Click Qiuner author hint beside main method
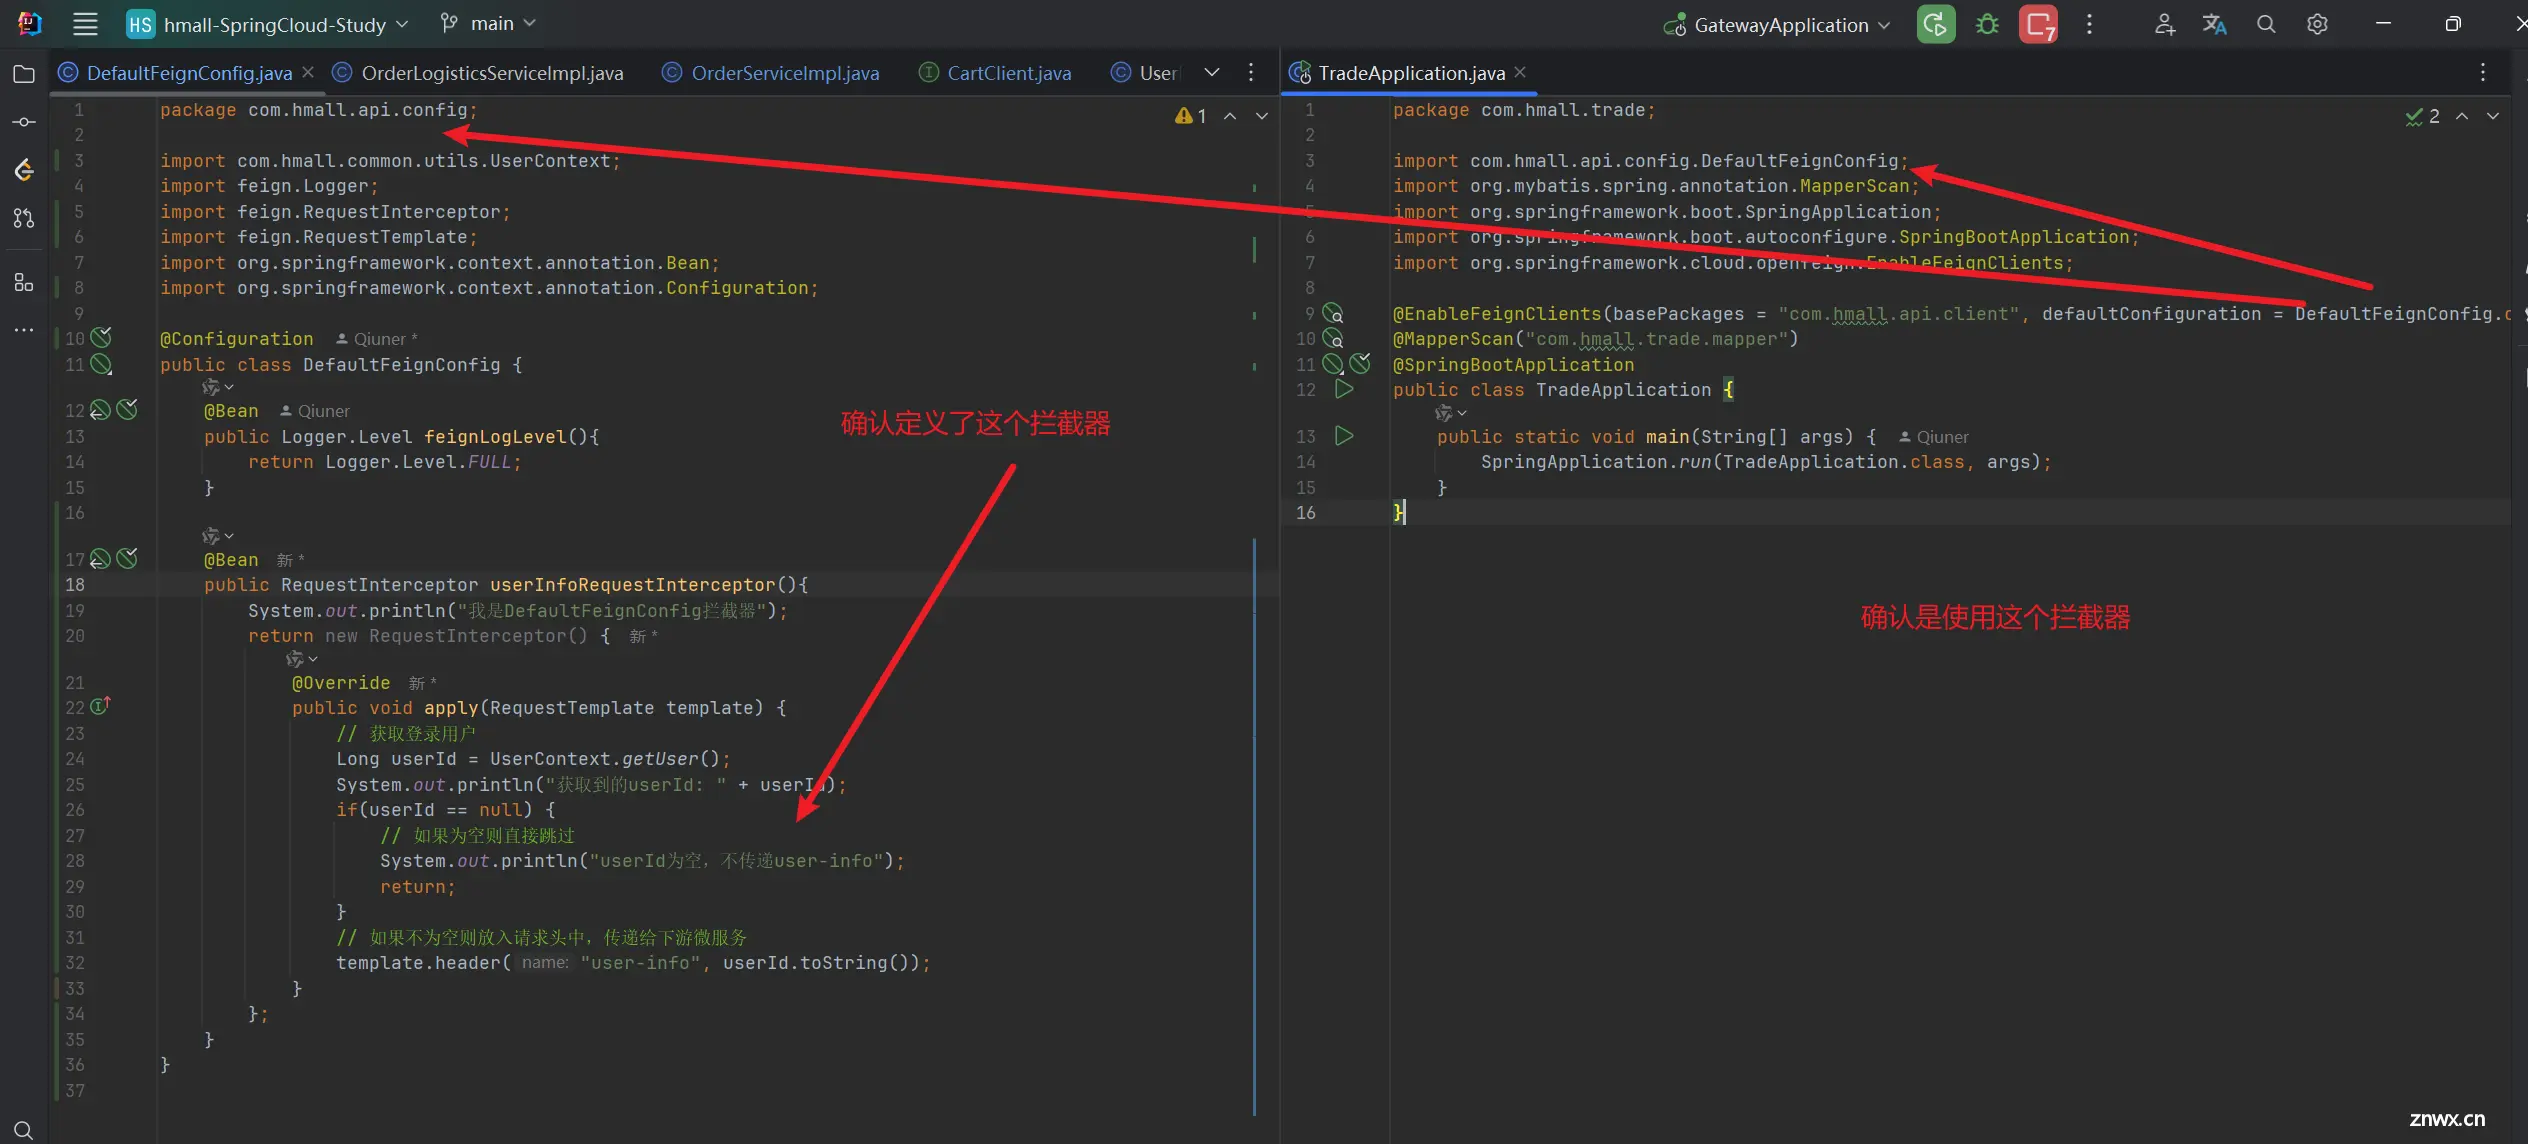Viewport: 2528px width, 1144px height. point(1934,437)
